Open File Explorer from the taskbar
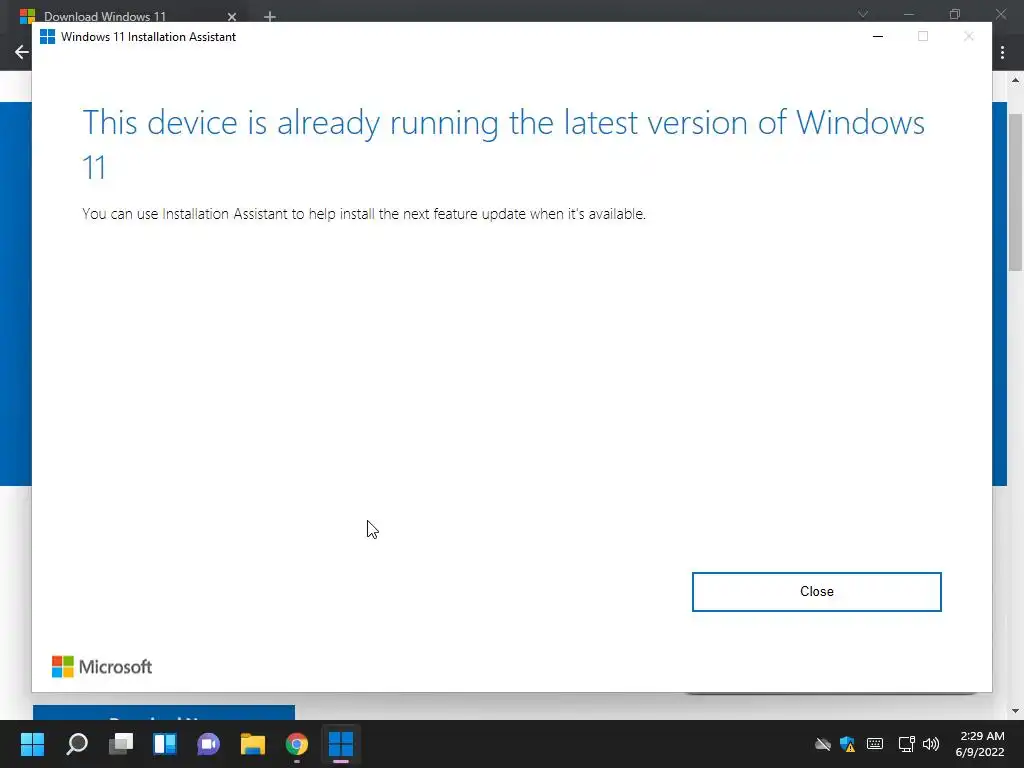The image size is (1024, 768). [253, 743]
